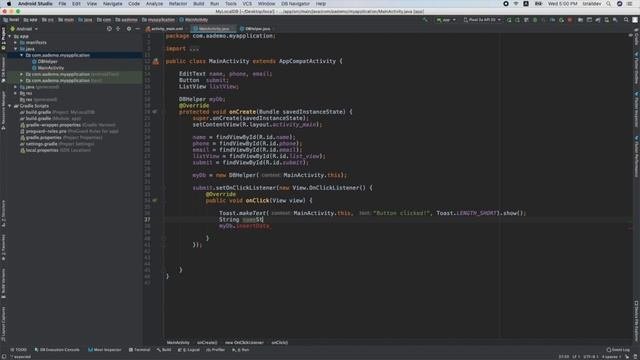Switch to the activity_main.xml editor tab

click(165, 29)
